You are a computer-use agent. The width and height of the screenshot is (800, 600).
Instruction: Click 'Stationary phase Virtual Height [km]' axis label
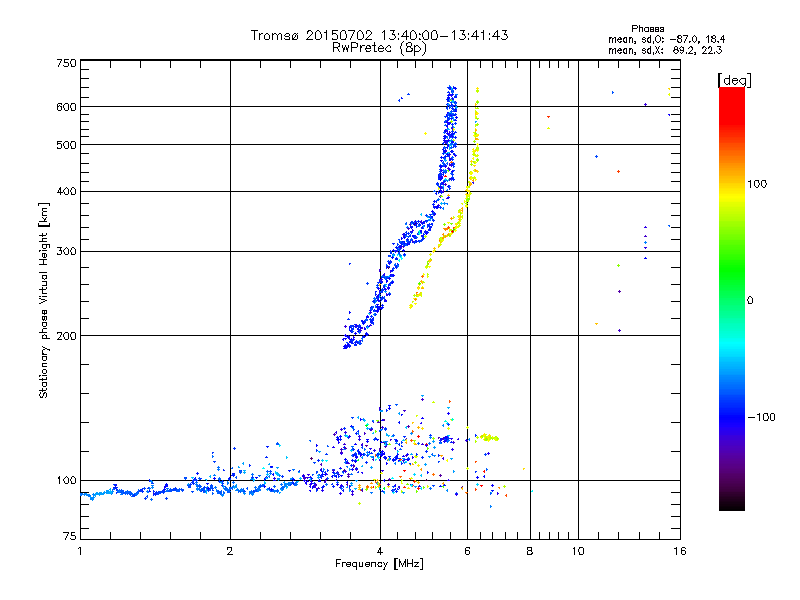[x=44, y=300]
